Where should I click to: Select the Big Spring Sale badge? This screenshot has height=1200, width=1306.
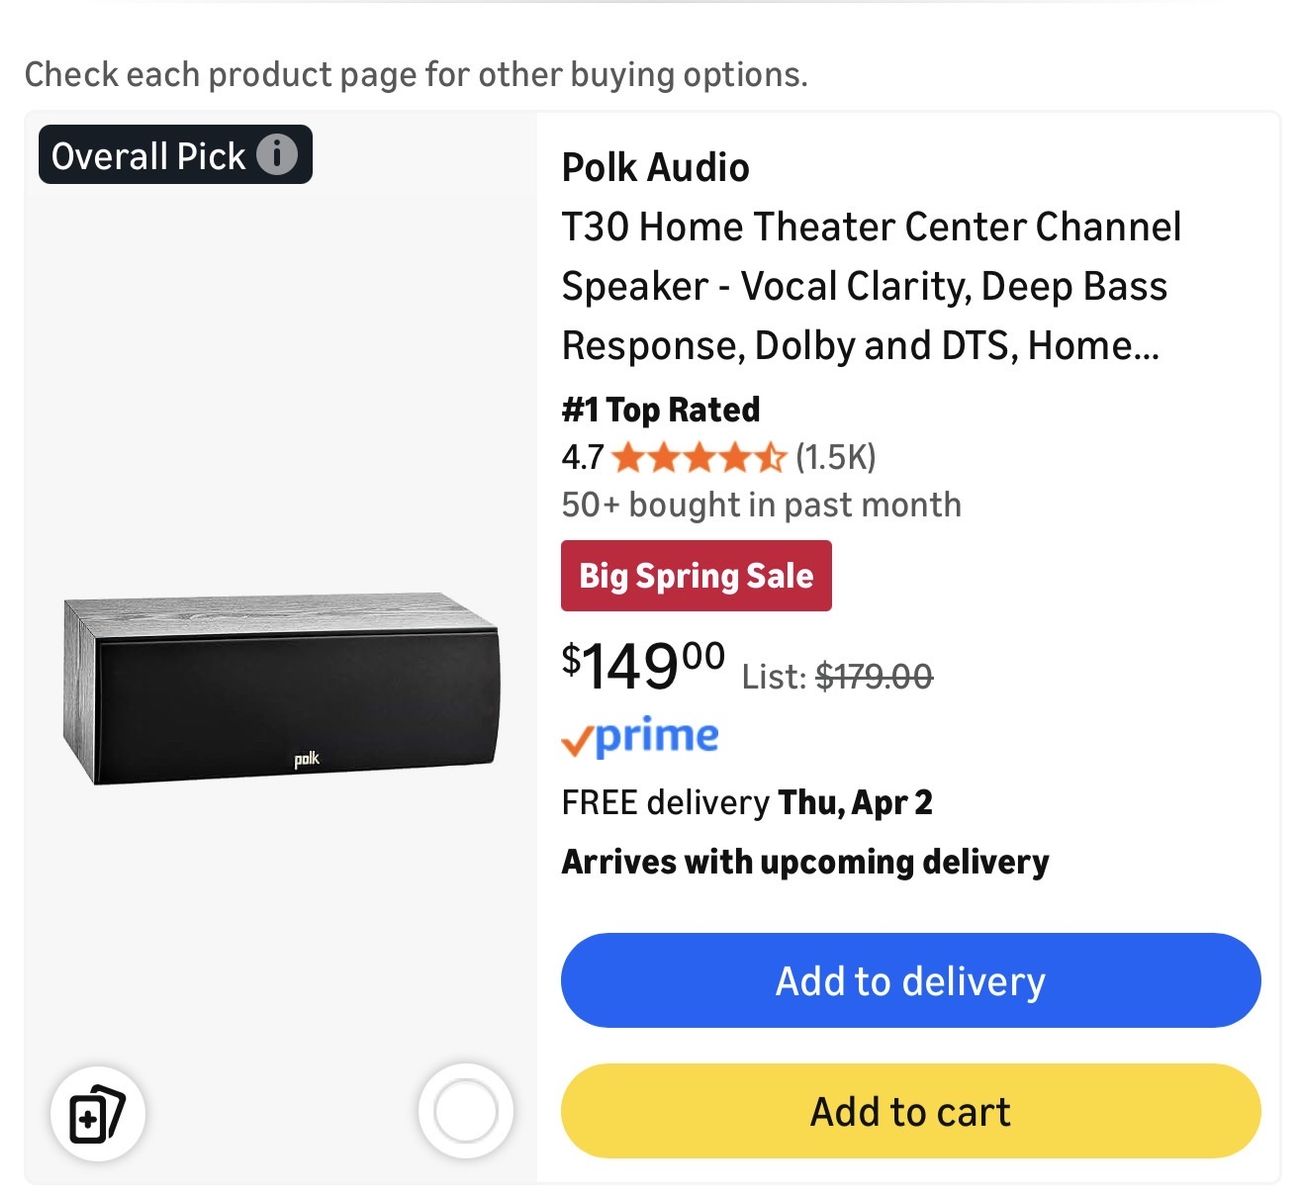click(x=696, y=576)
